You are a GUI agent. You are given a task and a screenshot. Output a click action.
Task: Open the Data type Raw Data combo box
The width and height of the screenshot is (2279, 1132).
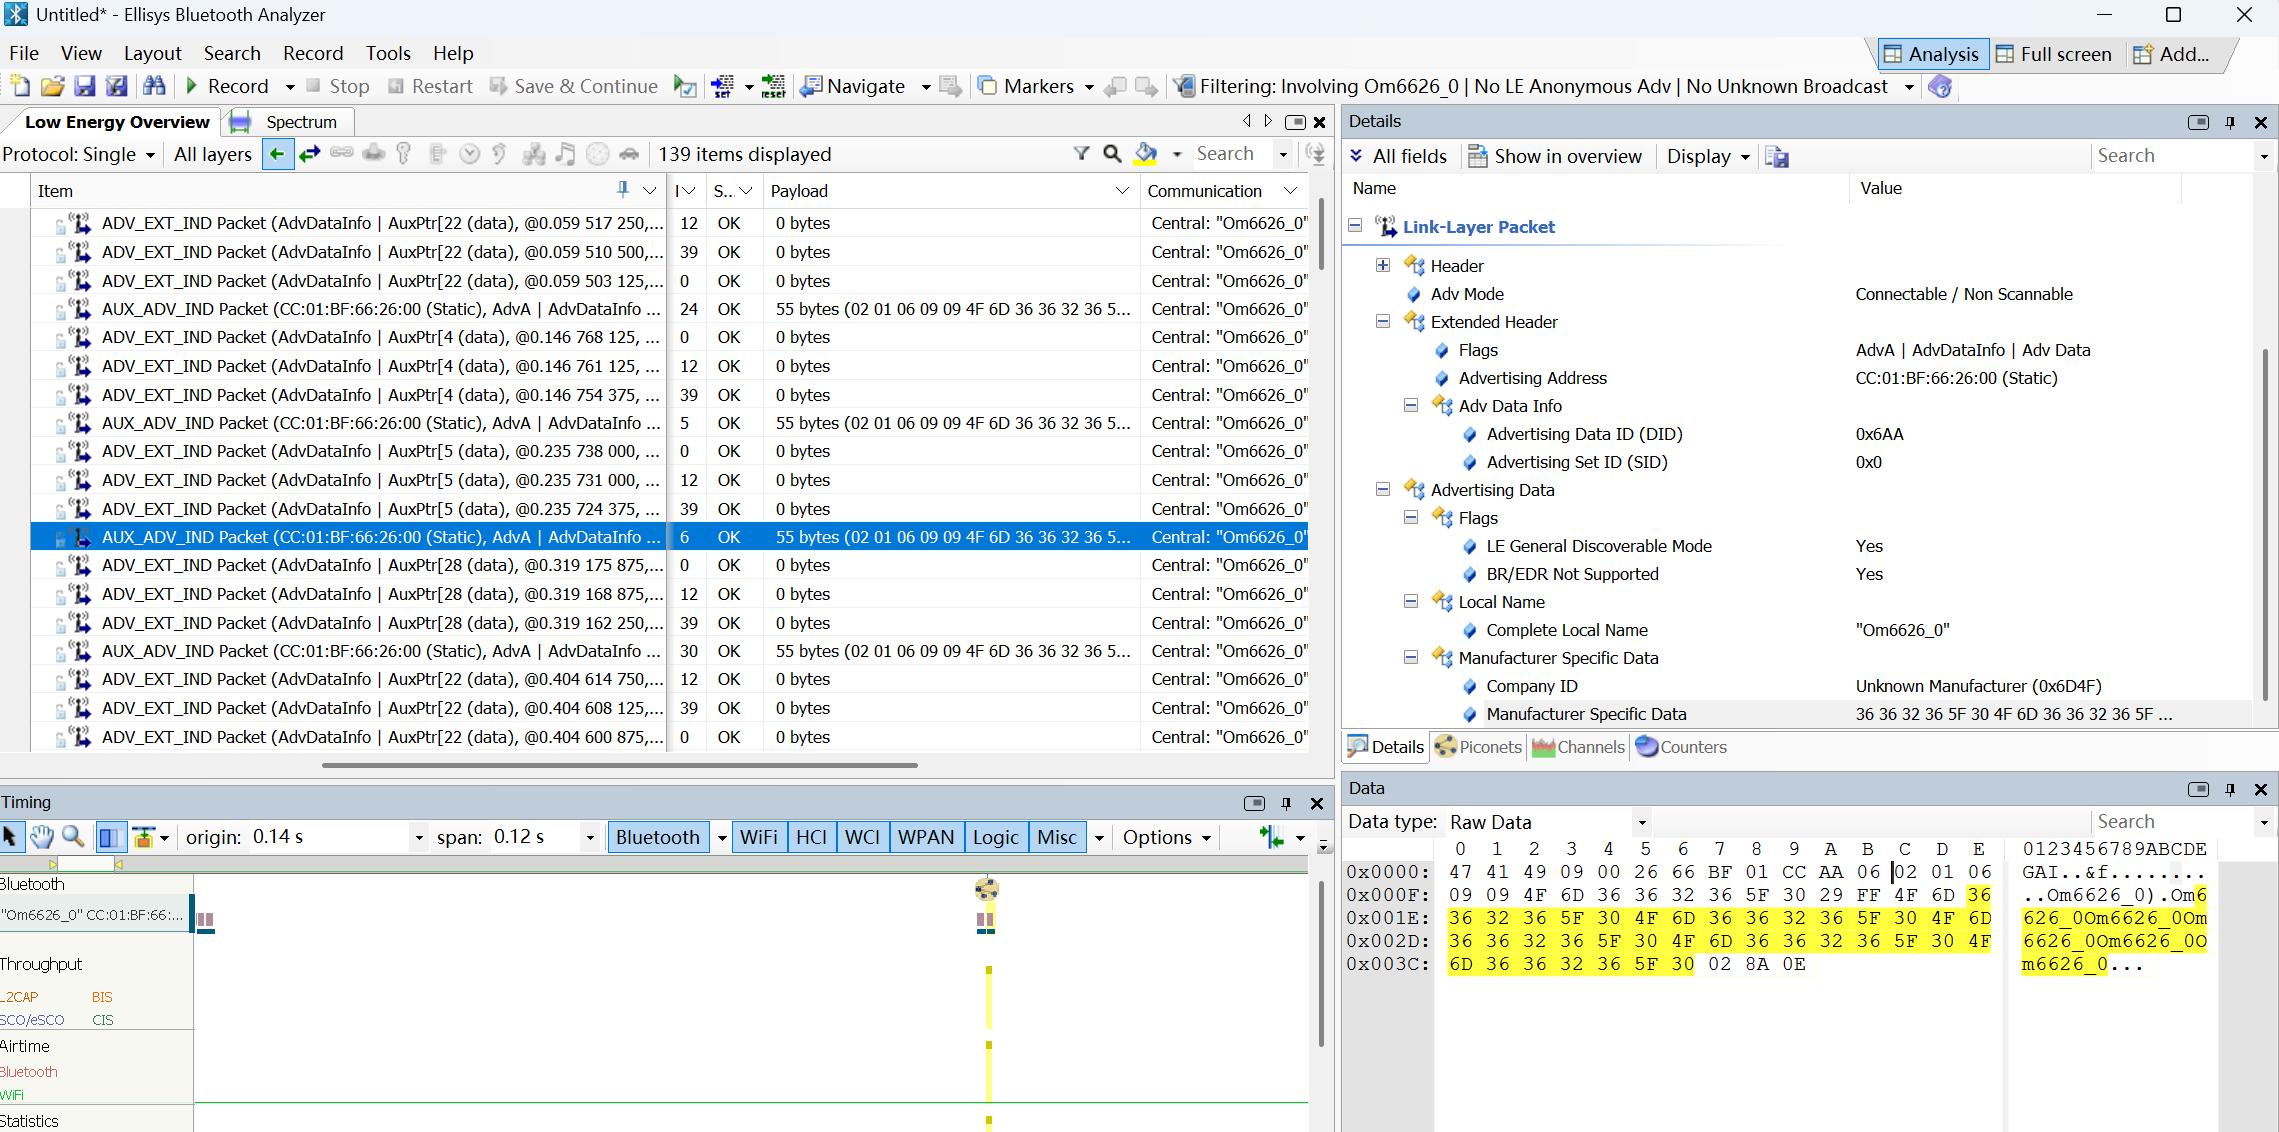(1549, 822)
